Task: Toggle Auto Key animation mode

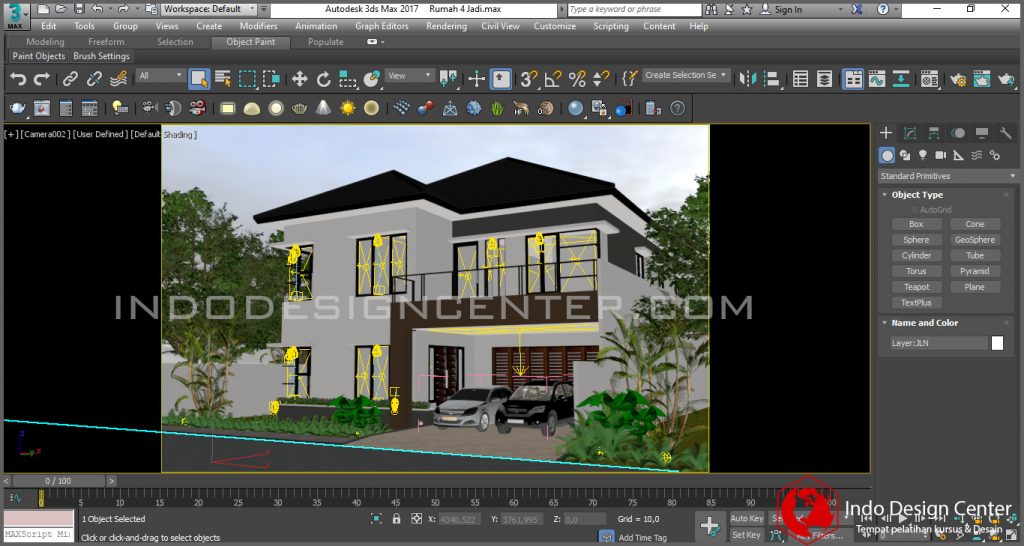Action: (747, 519)
